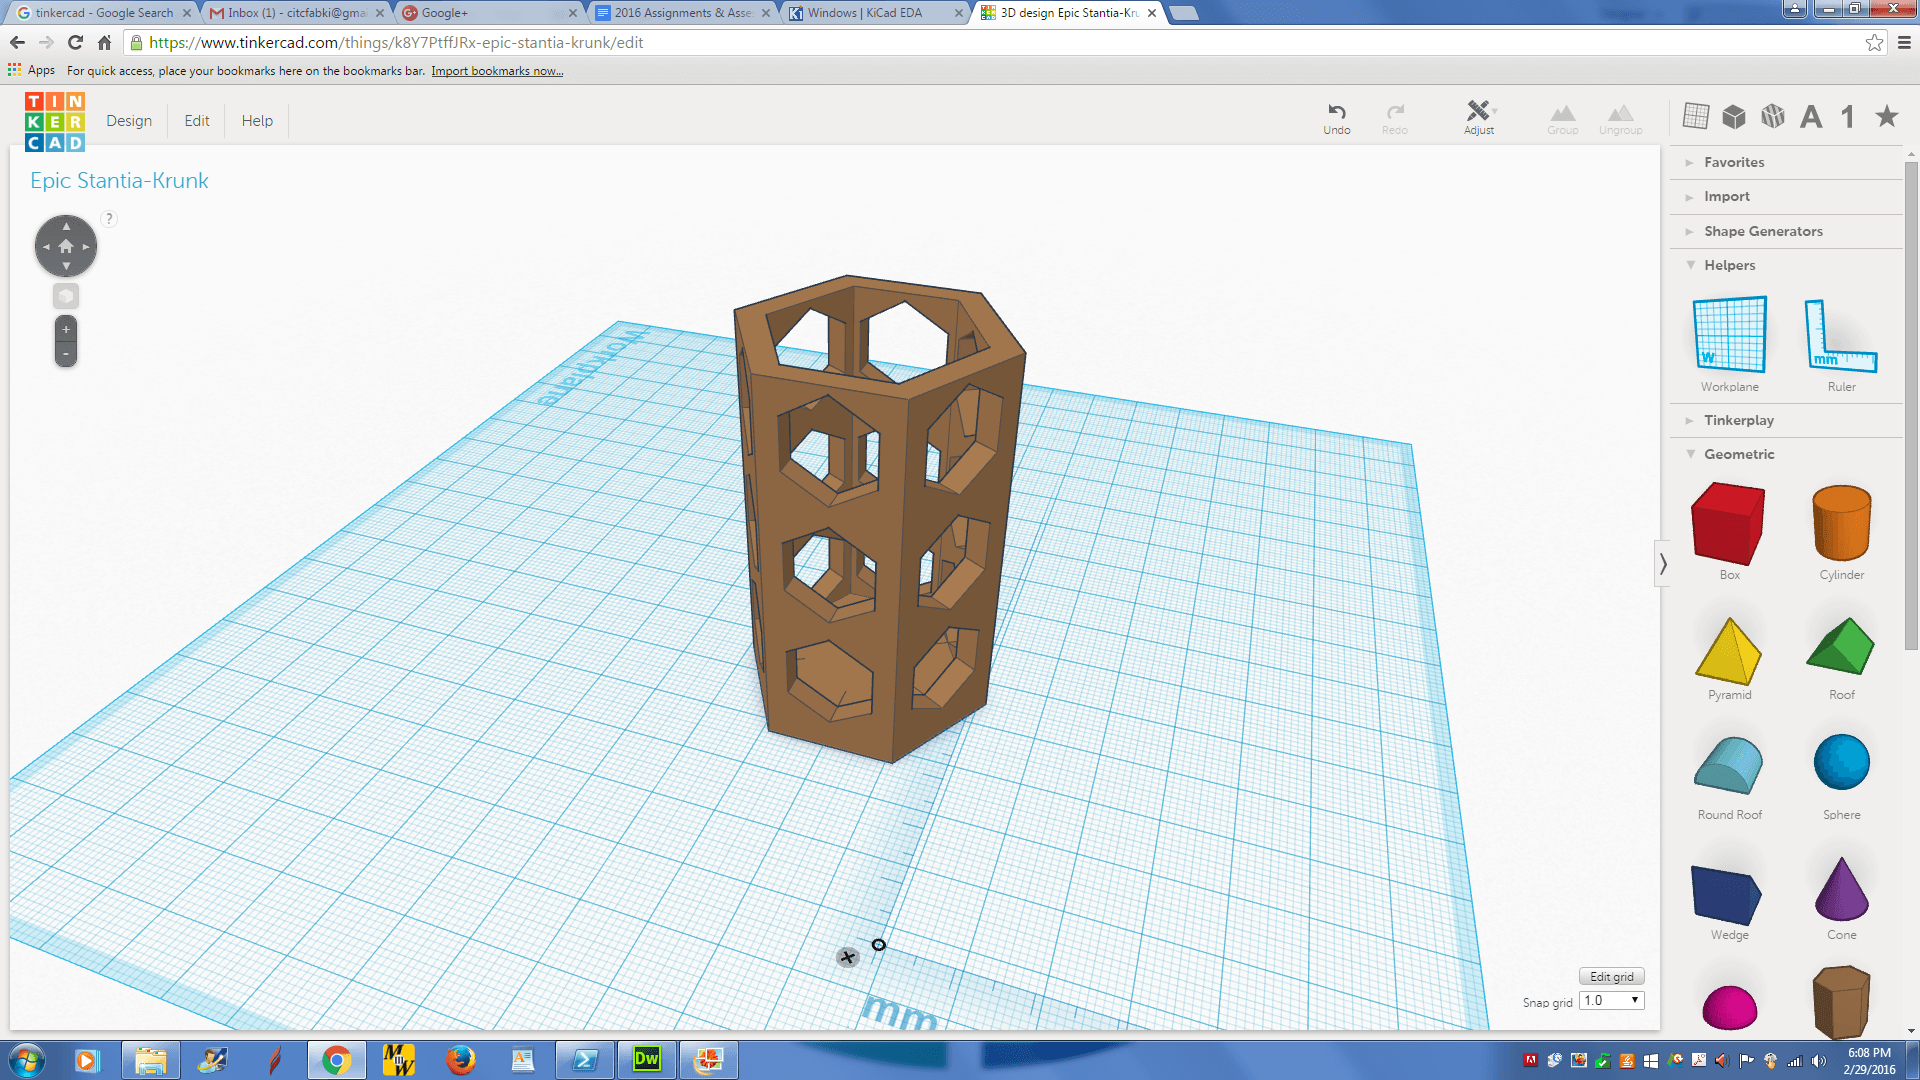Click the Undo icon
Image resolution: width=1920 pixels, height=1080 pixels.
click(x=1336, y=118)
